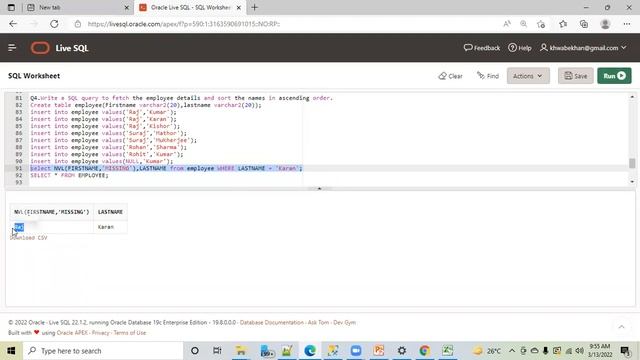Open browser Settings and more menu

click(x=627, y=24)
